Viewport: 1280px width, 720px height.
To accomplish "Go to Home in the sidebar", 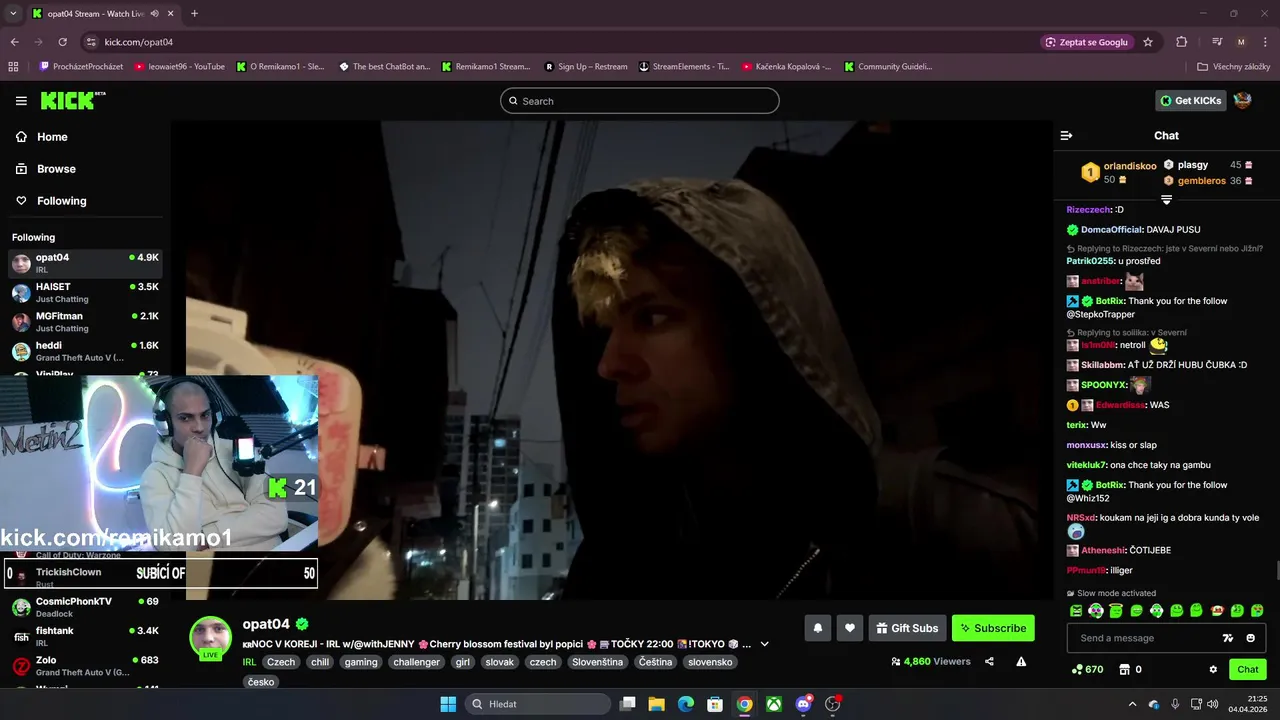I will (42, 137).
